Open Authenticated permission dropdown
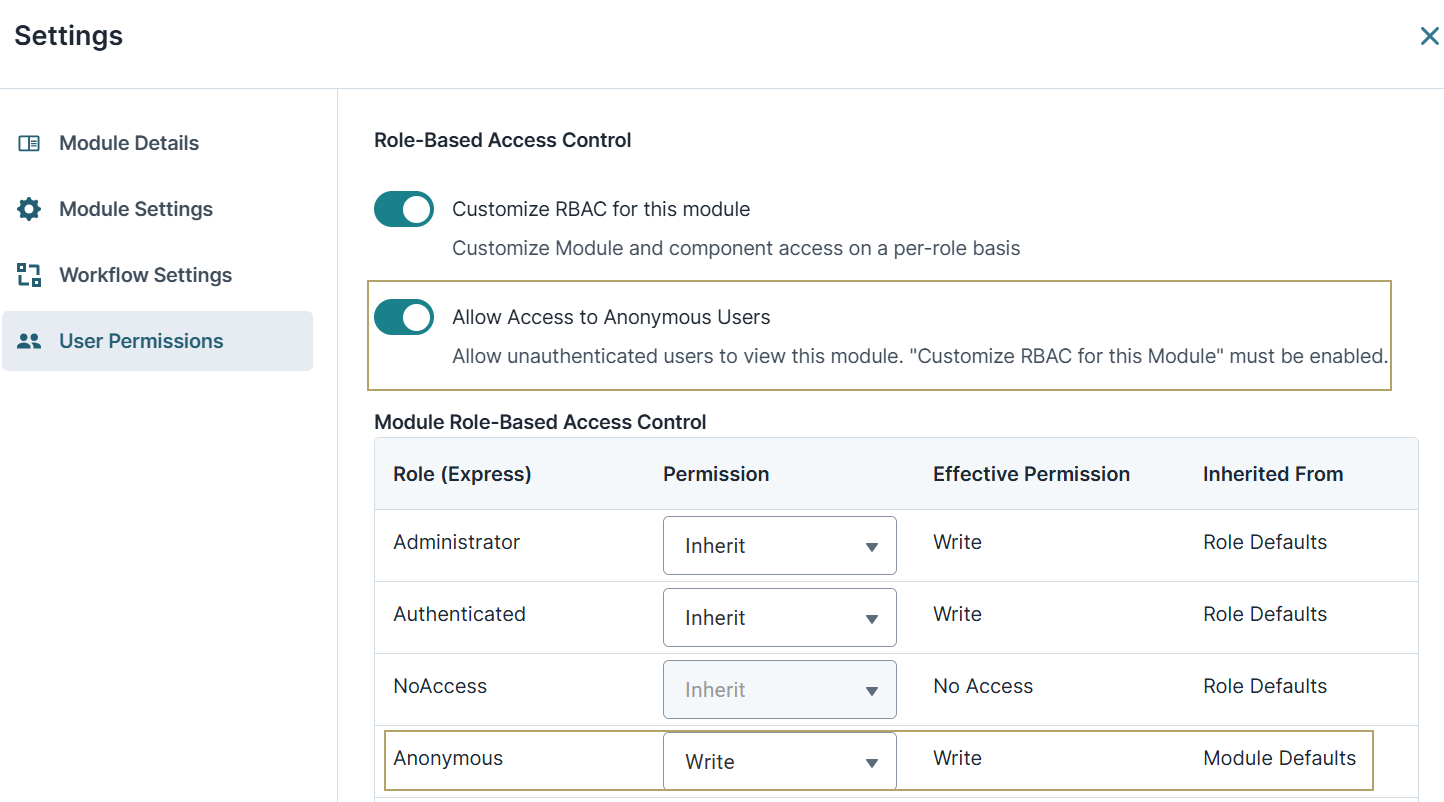 (x=780, y=618)
